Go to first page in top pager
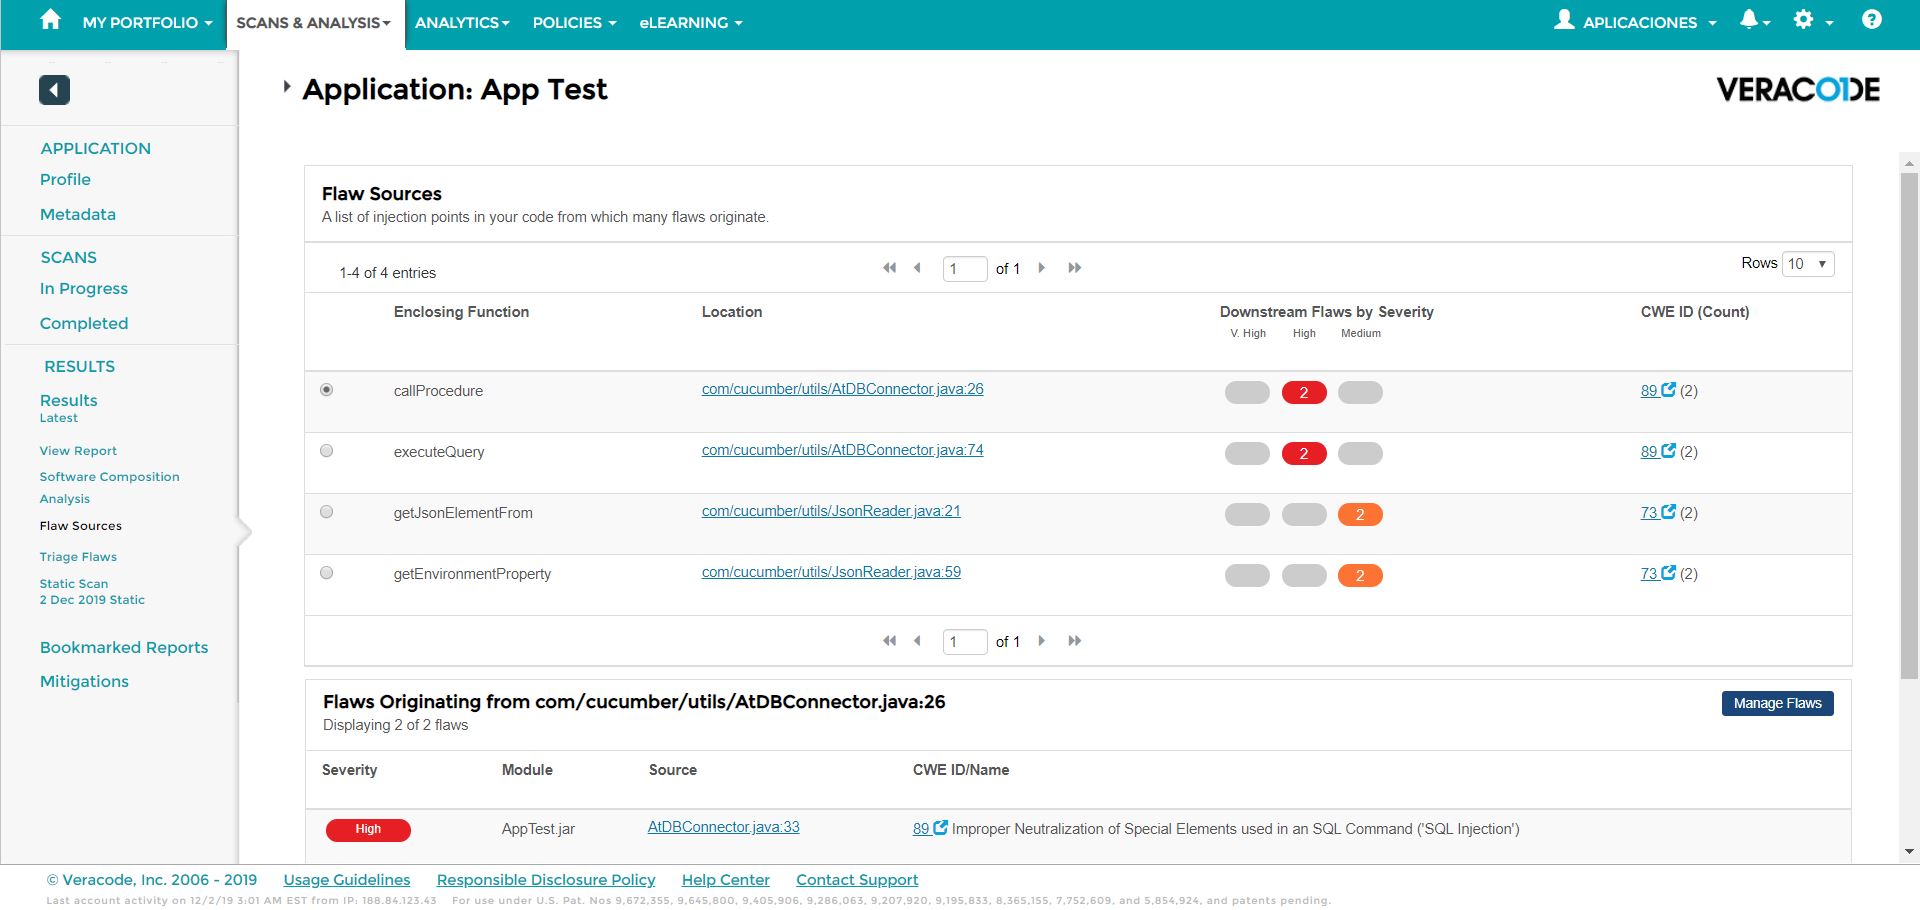This screenshot has width=1920, height=910. click(889, 268)
